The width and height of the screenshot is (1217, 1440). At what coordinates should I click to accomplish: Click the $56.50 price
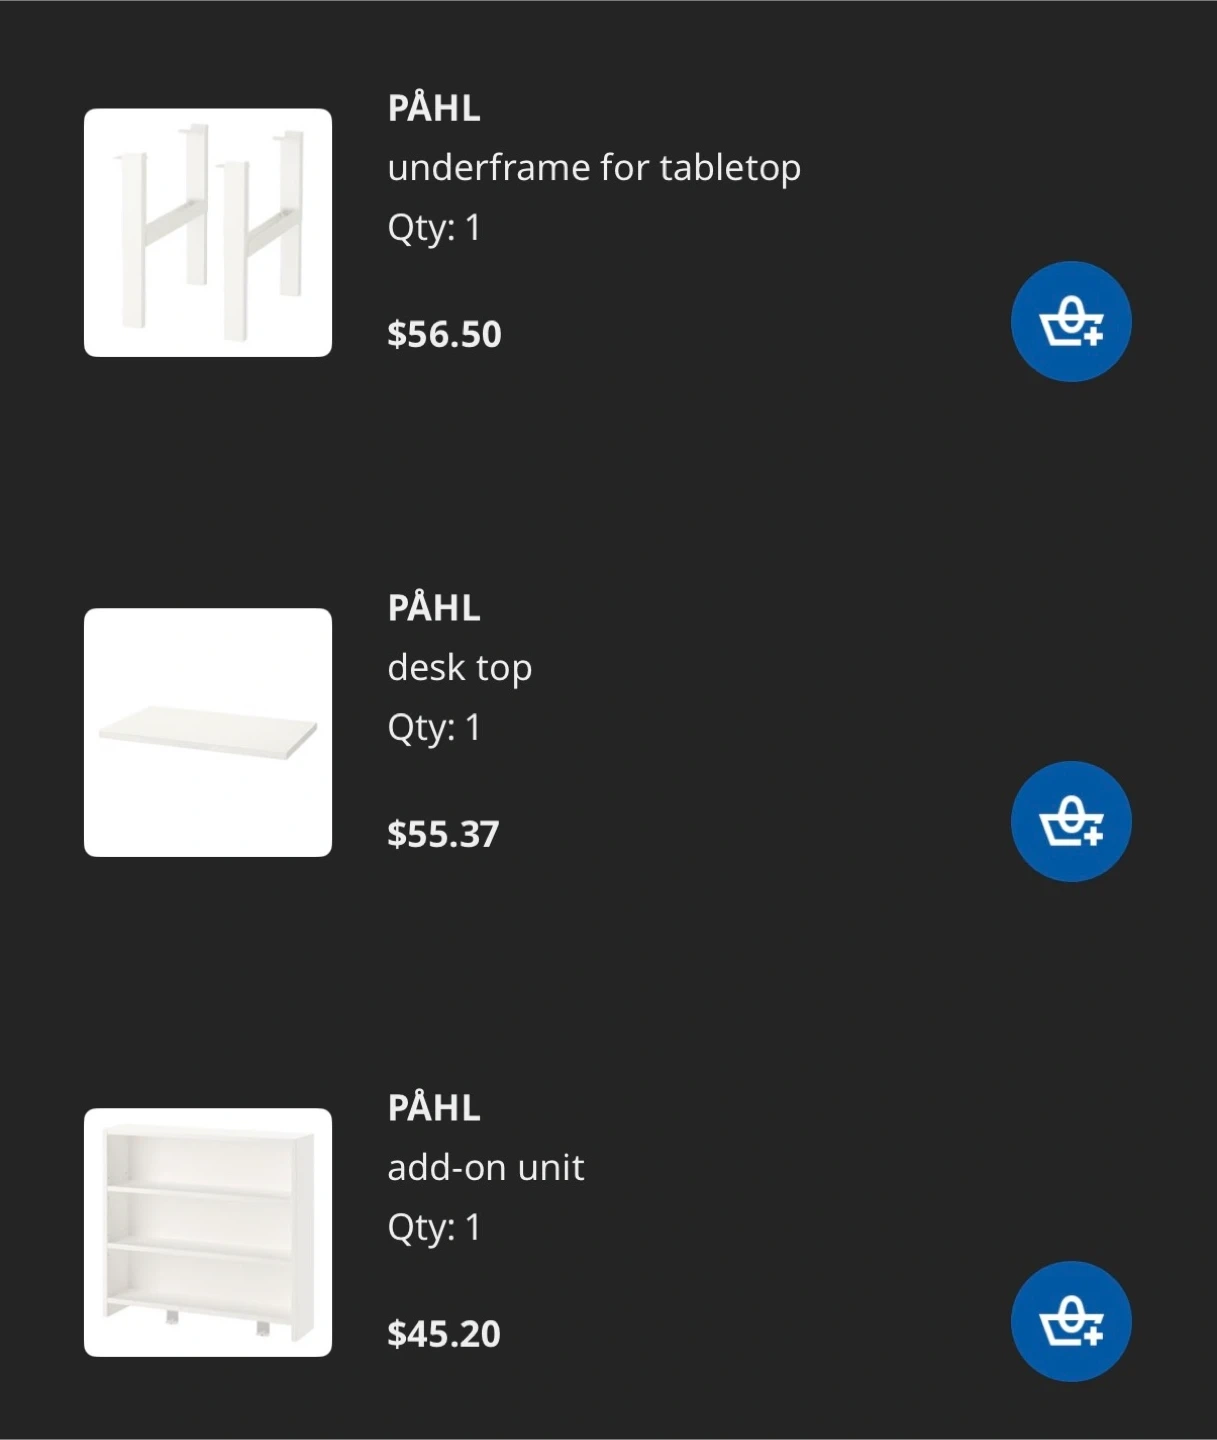point(444,334)
